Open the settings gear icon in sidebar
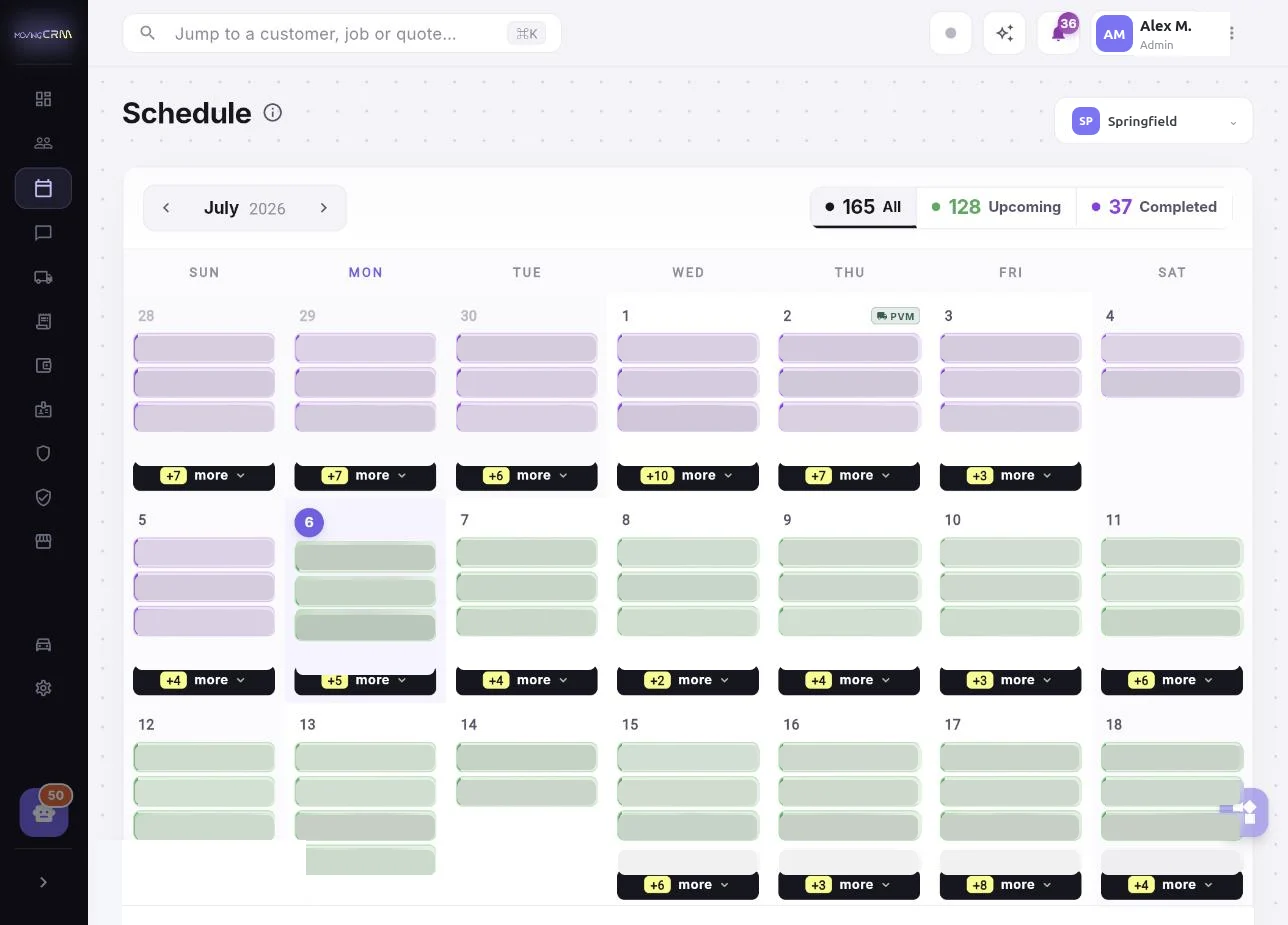Screen dimensions: 1288x925 point(43,688)
